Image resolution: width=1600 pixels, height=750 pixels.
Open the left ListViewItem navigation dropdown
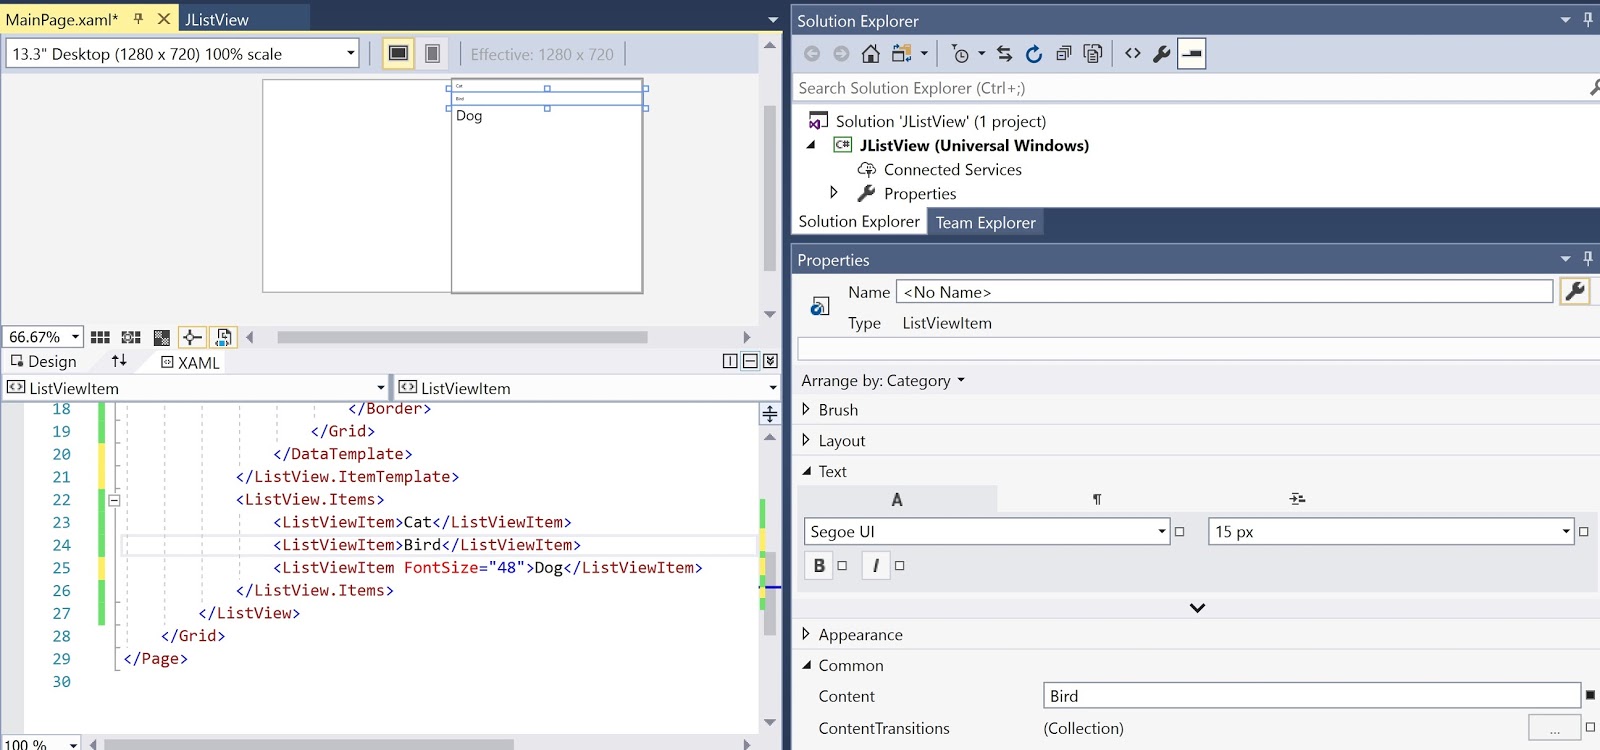pyautogui.click(x=380, y=388)
